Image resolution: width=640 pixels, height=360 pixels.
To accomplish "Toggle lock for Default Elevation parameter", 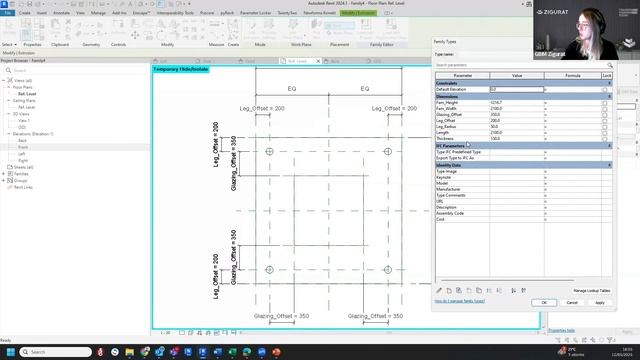I will [x=604, y=89].
